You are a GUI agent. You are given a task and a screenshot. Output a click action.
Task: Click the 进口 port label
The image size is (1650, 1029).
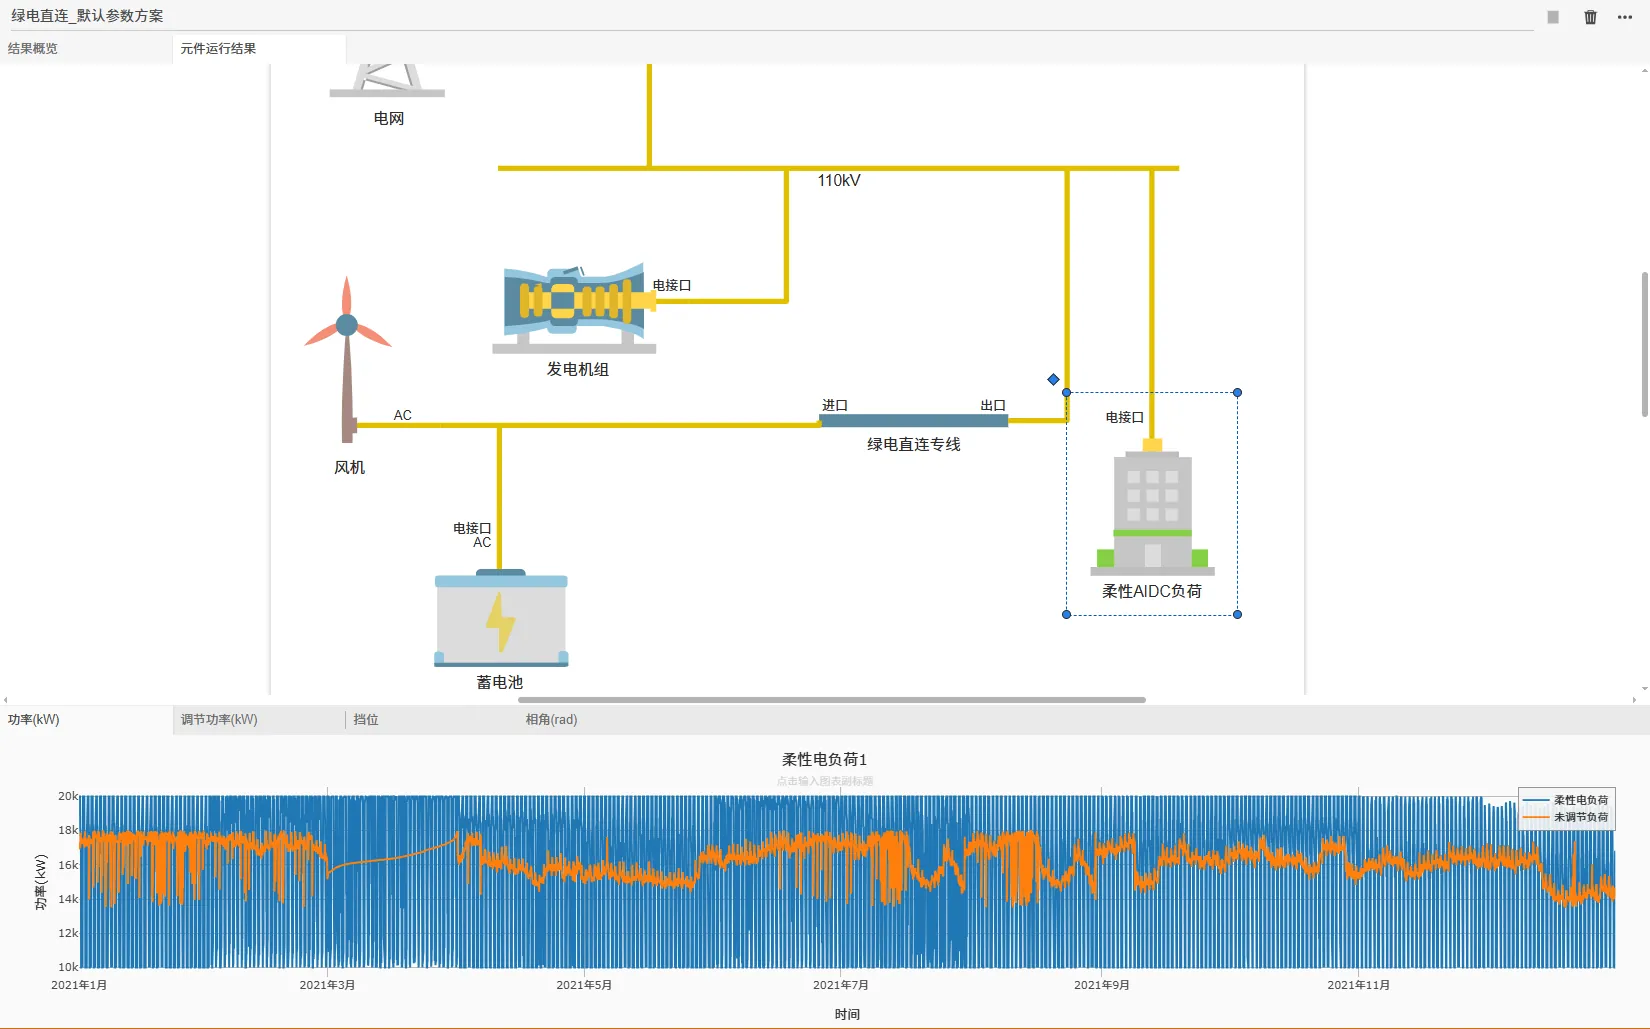[x=835, y=405]
